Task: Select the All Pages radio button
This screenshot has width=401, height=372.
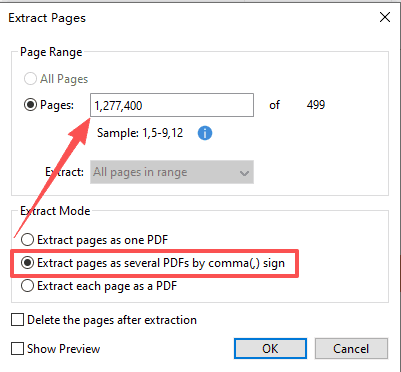Action: click(x=30, y=79)
